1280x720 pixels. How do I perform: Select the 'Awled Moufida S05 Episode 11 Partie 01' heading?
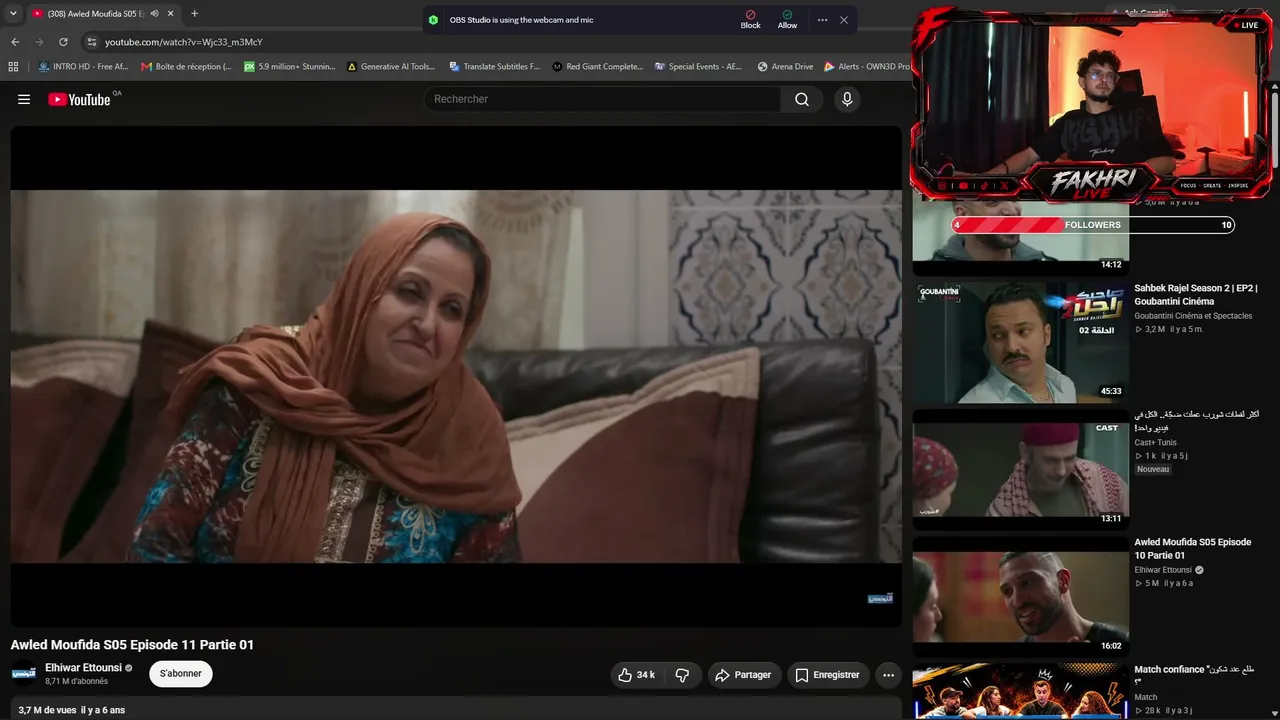pyautogui.click(x=132, y=645)
